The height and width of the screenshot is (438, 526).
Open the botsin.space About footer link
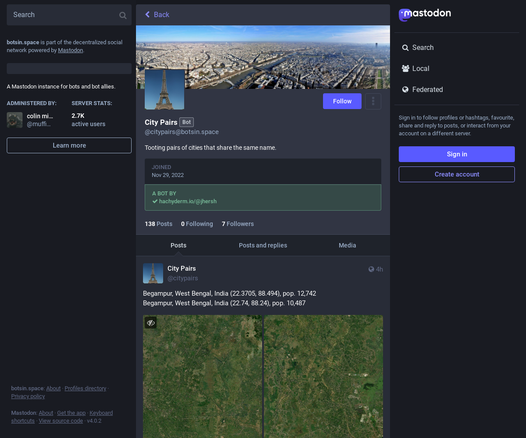click(53, 388)
